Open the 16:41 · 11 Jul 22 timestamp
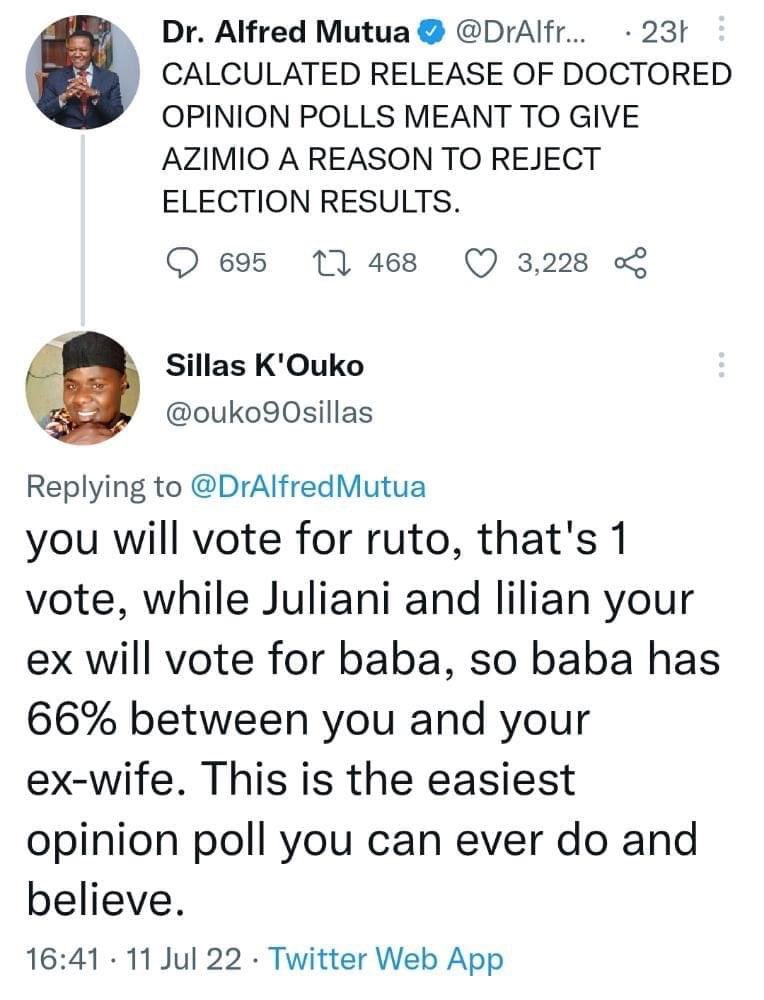This screenshot has width=764, height=1000. 134,959
